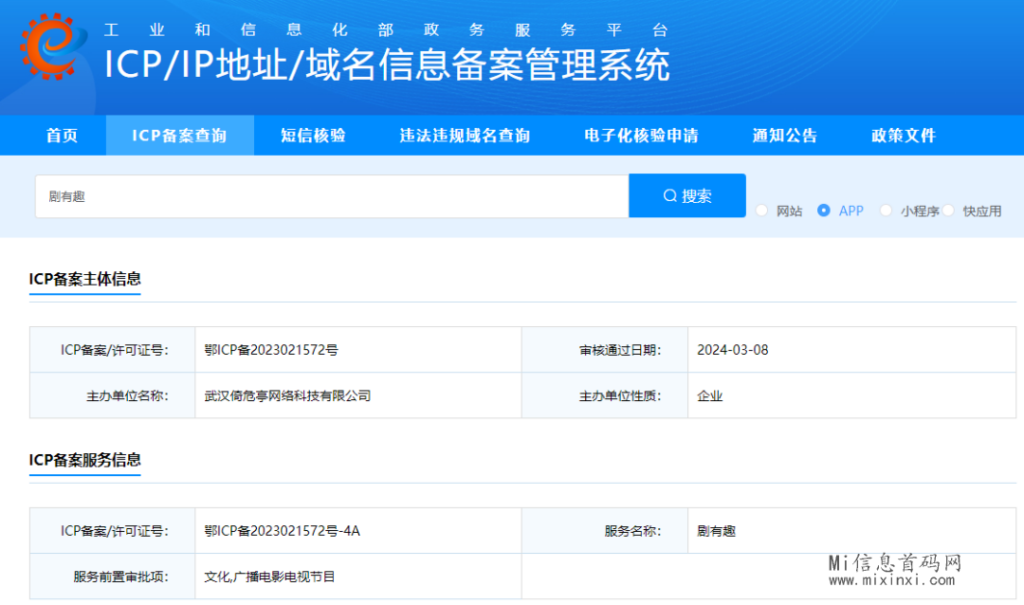
Task: Select the APP radio button
Action: [823, 211]
